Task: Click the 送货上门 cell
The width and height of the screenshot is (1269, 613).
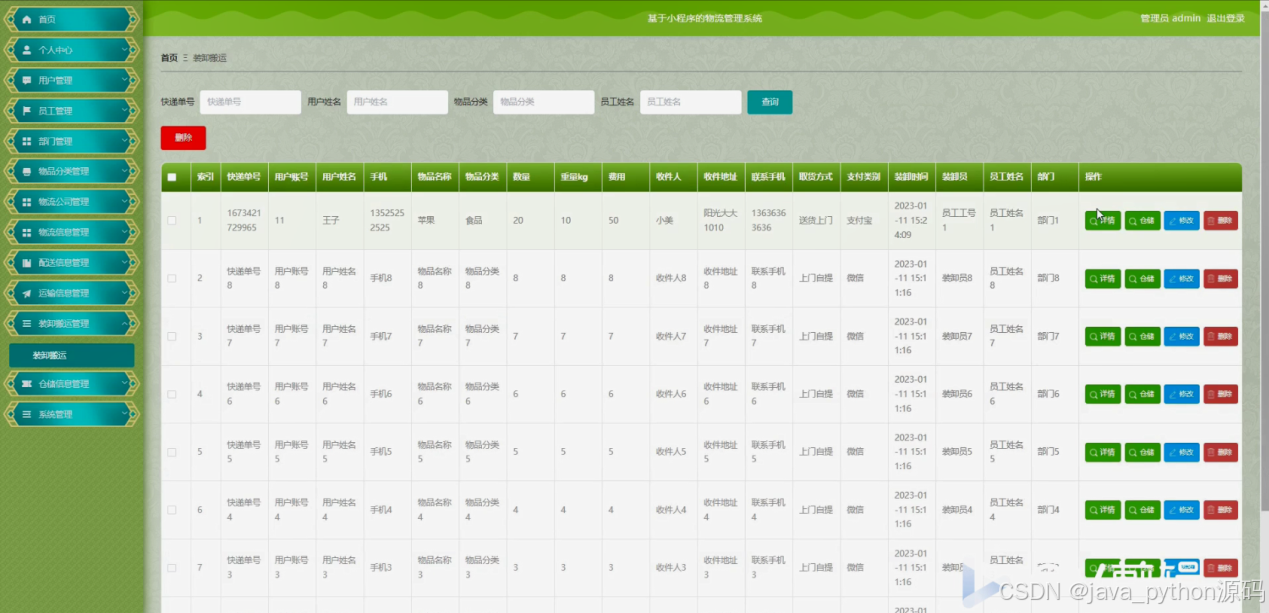Action: (815, 221)
